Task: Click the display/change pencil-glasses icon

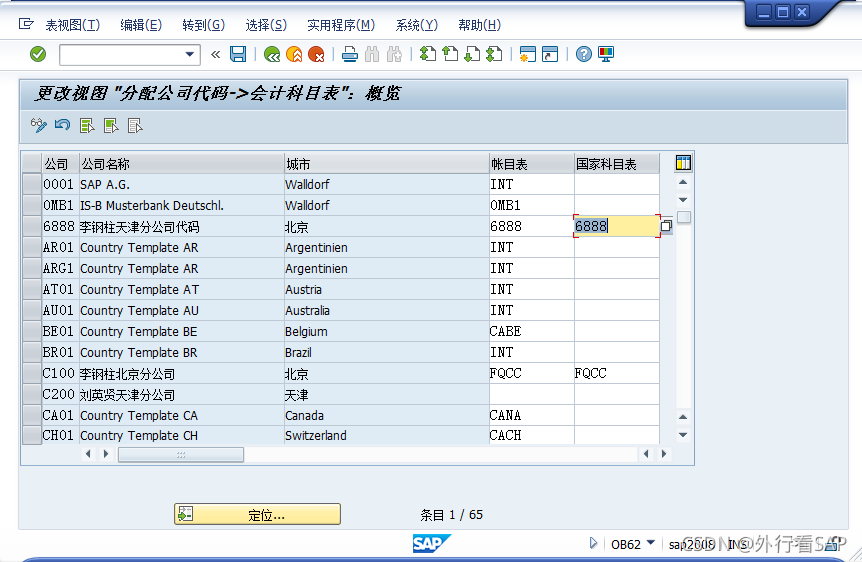Action: tap(38, 126)
